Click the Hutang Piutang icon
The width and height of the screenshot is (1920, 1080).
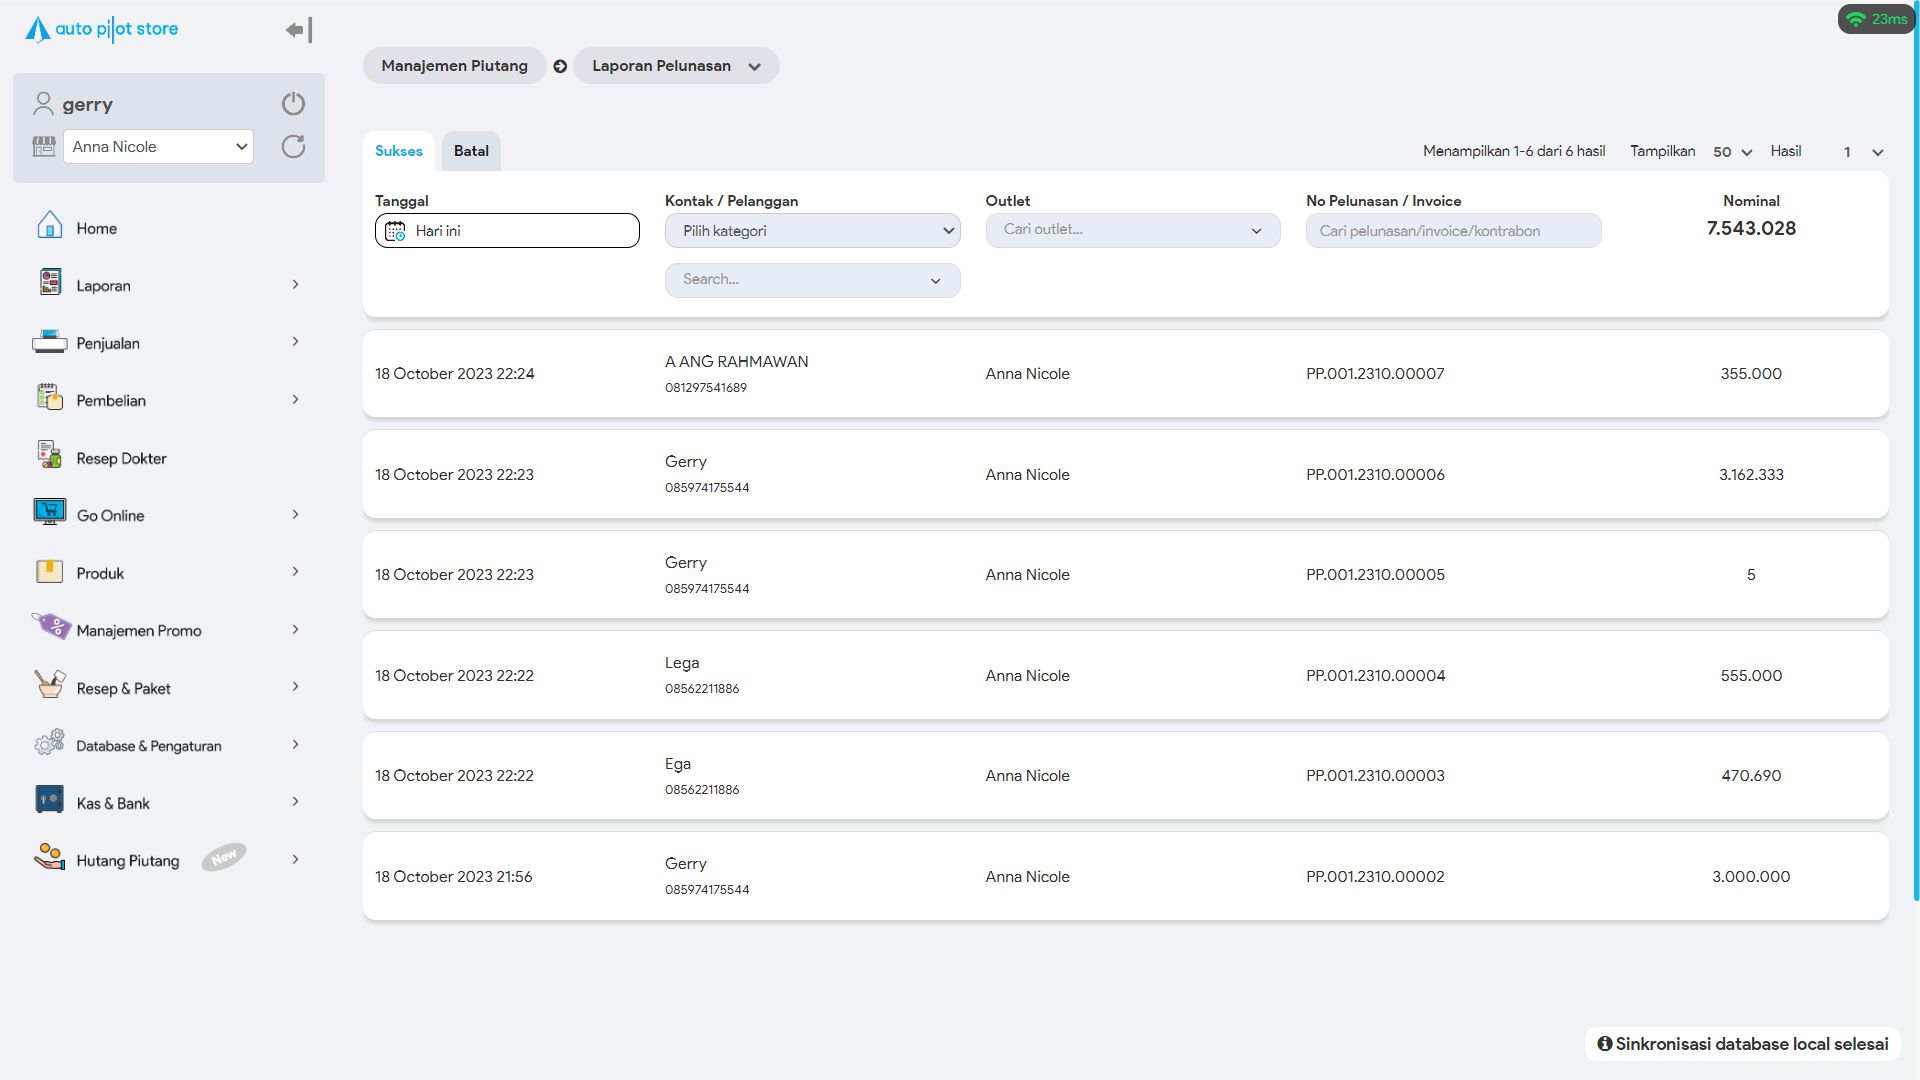point(49,858)
